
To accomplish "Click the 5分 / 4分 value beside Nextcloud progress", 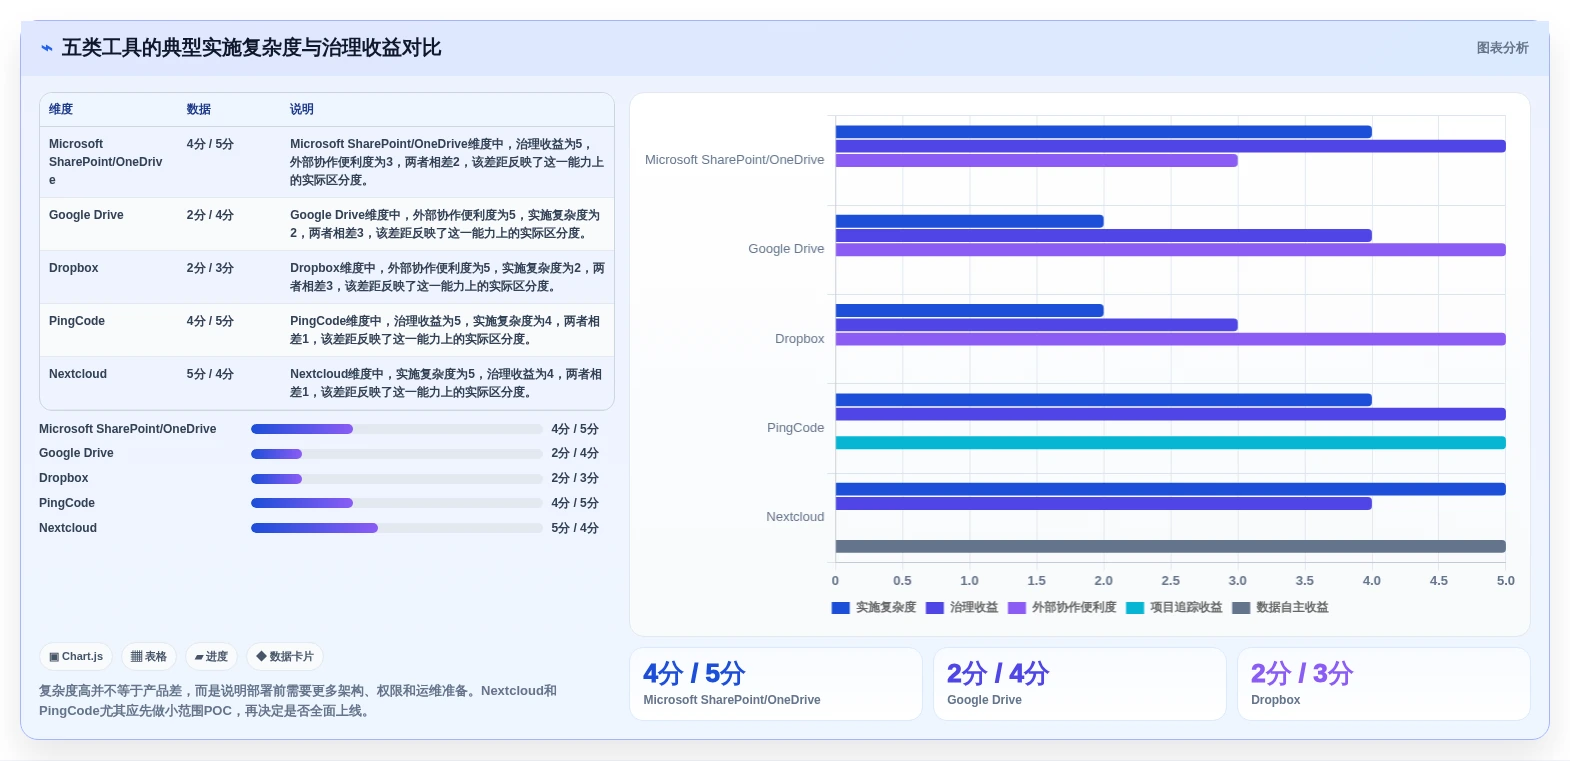I will [x=575, y=528].
